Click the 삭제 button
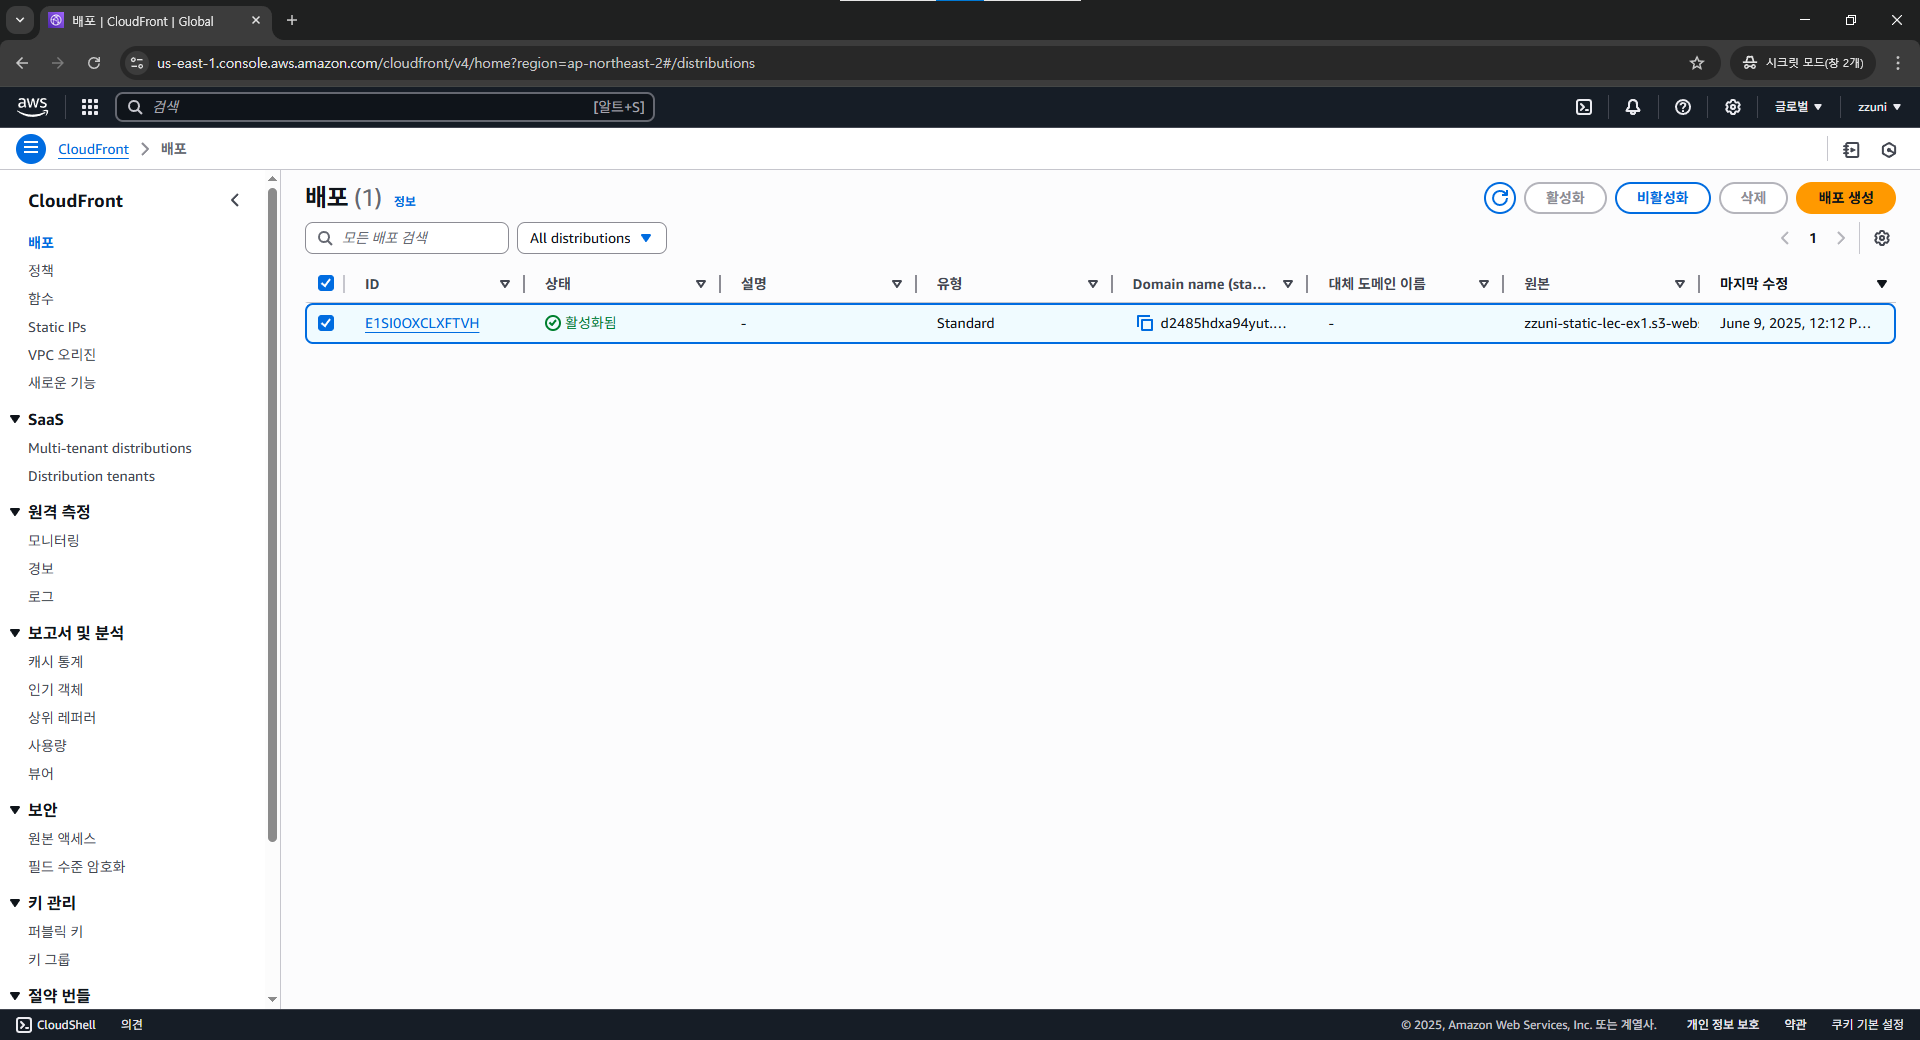This screenshot has height=1040, width=1920. tap(1752, 198)
